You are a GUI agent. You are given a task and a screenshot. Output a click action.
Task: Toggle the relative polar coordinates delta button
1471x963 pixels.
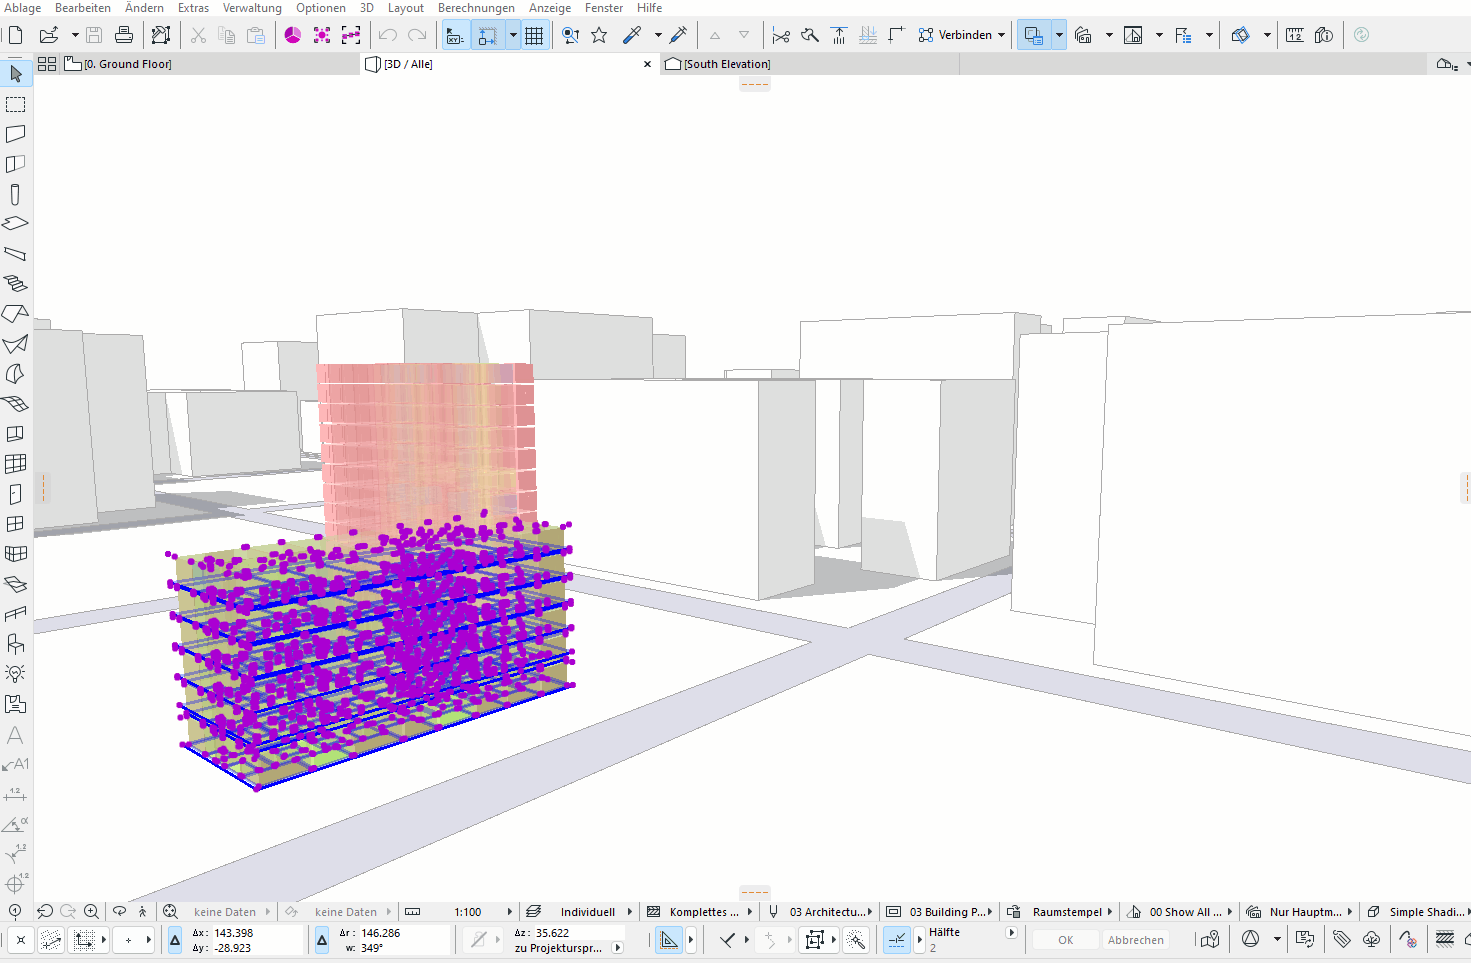tap(322, 940)
